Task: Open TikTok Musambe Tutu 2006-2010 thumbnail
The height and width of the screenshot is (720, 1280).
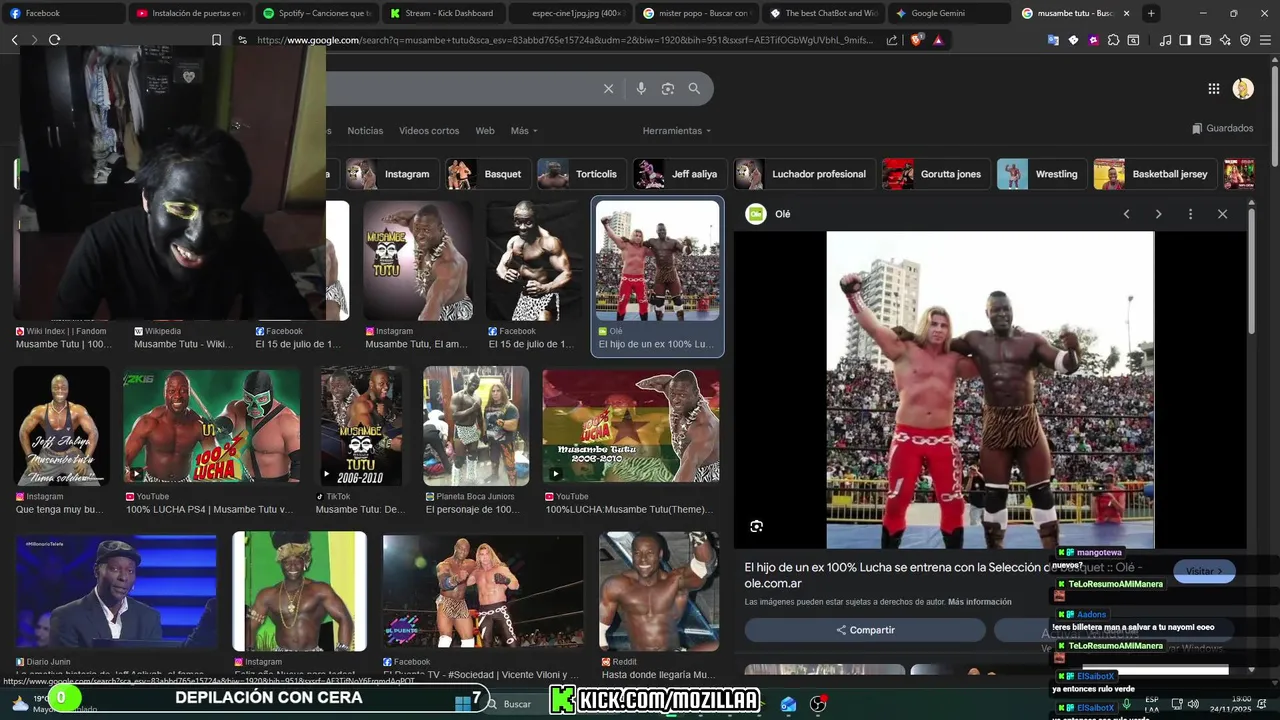Action: [361, 426]
